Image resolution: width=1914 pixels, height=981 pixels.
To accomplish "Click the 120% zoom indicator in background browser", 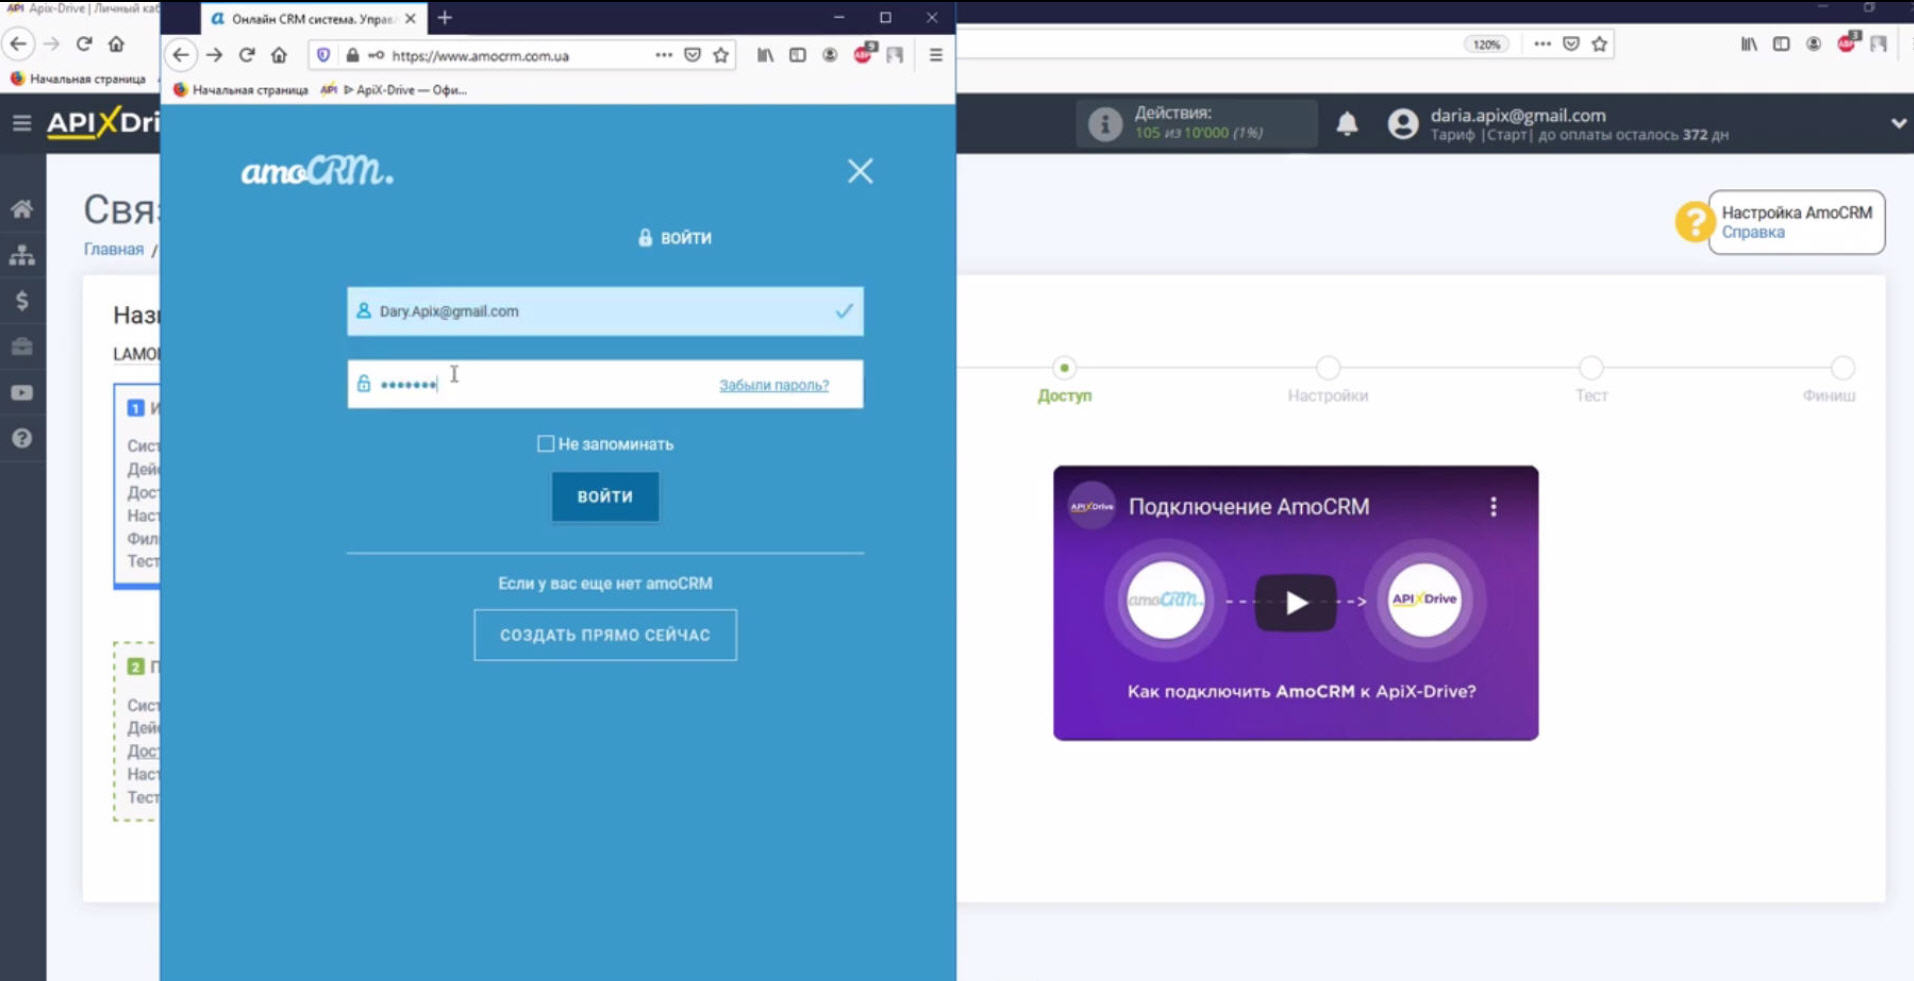I will click(1486, 44).
